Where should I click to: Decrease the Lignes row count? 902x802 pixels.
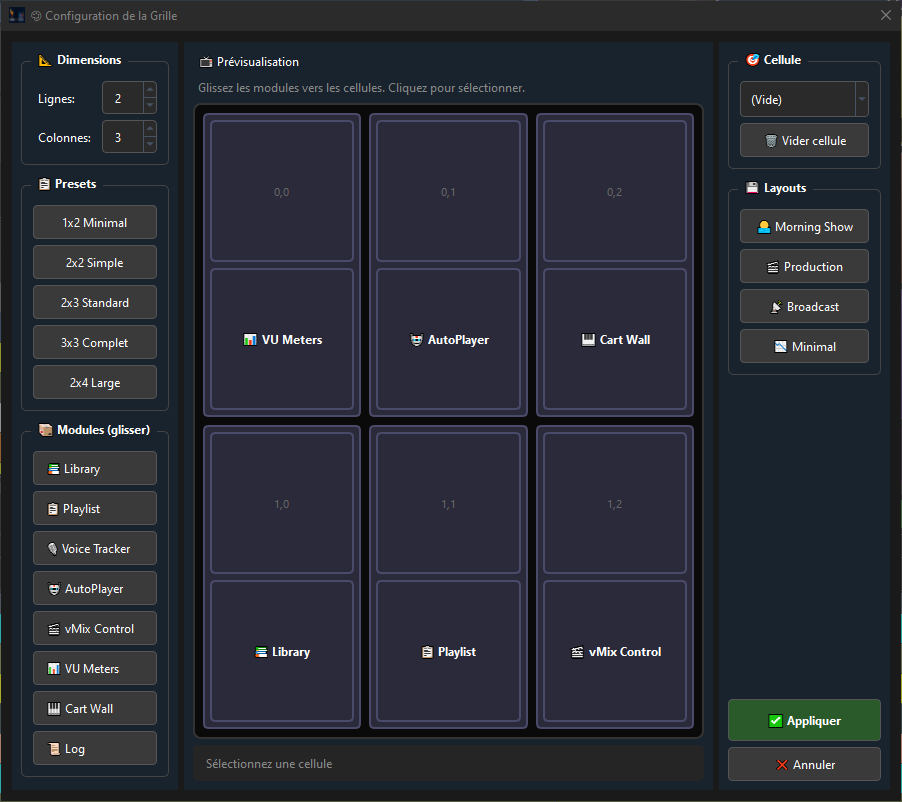pos(150,105)
